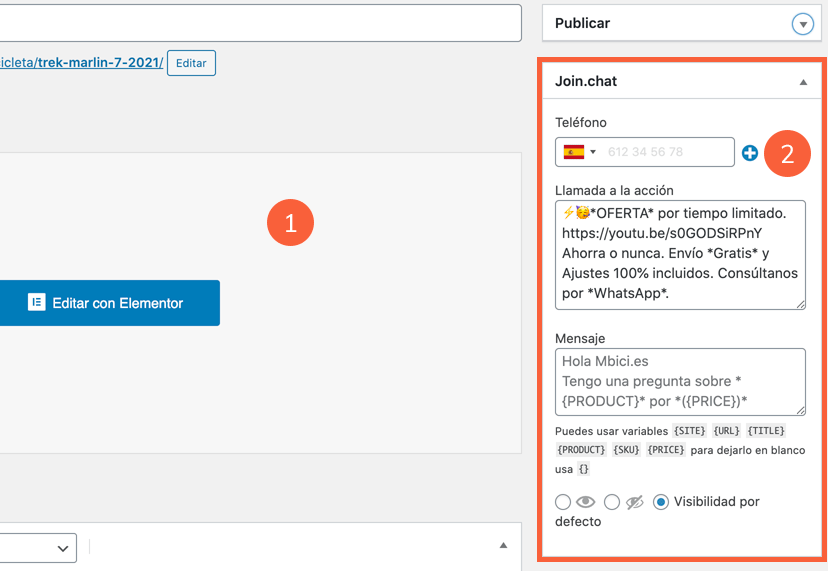The height and width of the screenshot is (571, 828).
Task: Select the open-eye visibility radio option
Action: pyautogui.click(x=563, y=502)
